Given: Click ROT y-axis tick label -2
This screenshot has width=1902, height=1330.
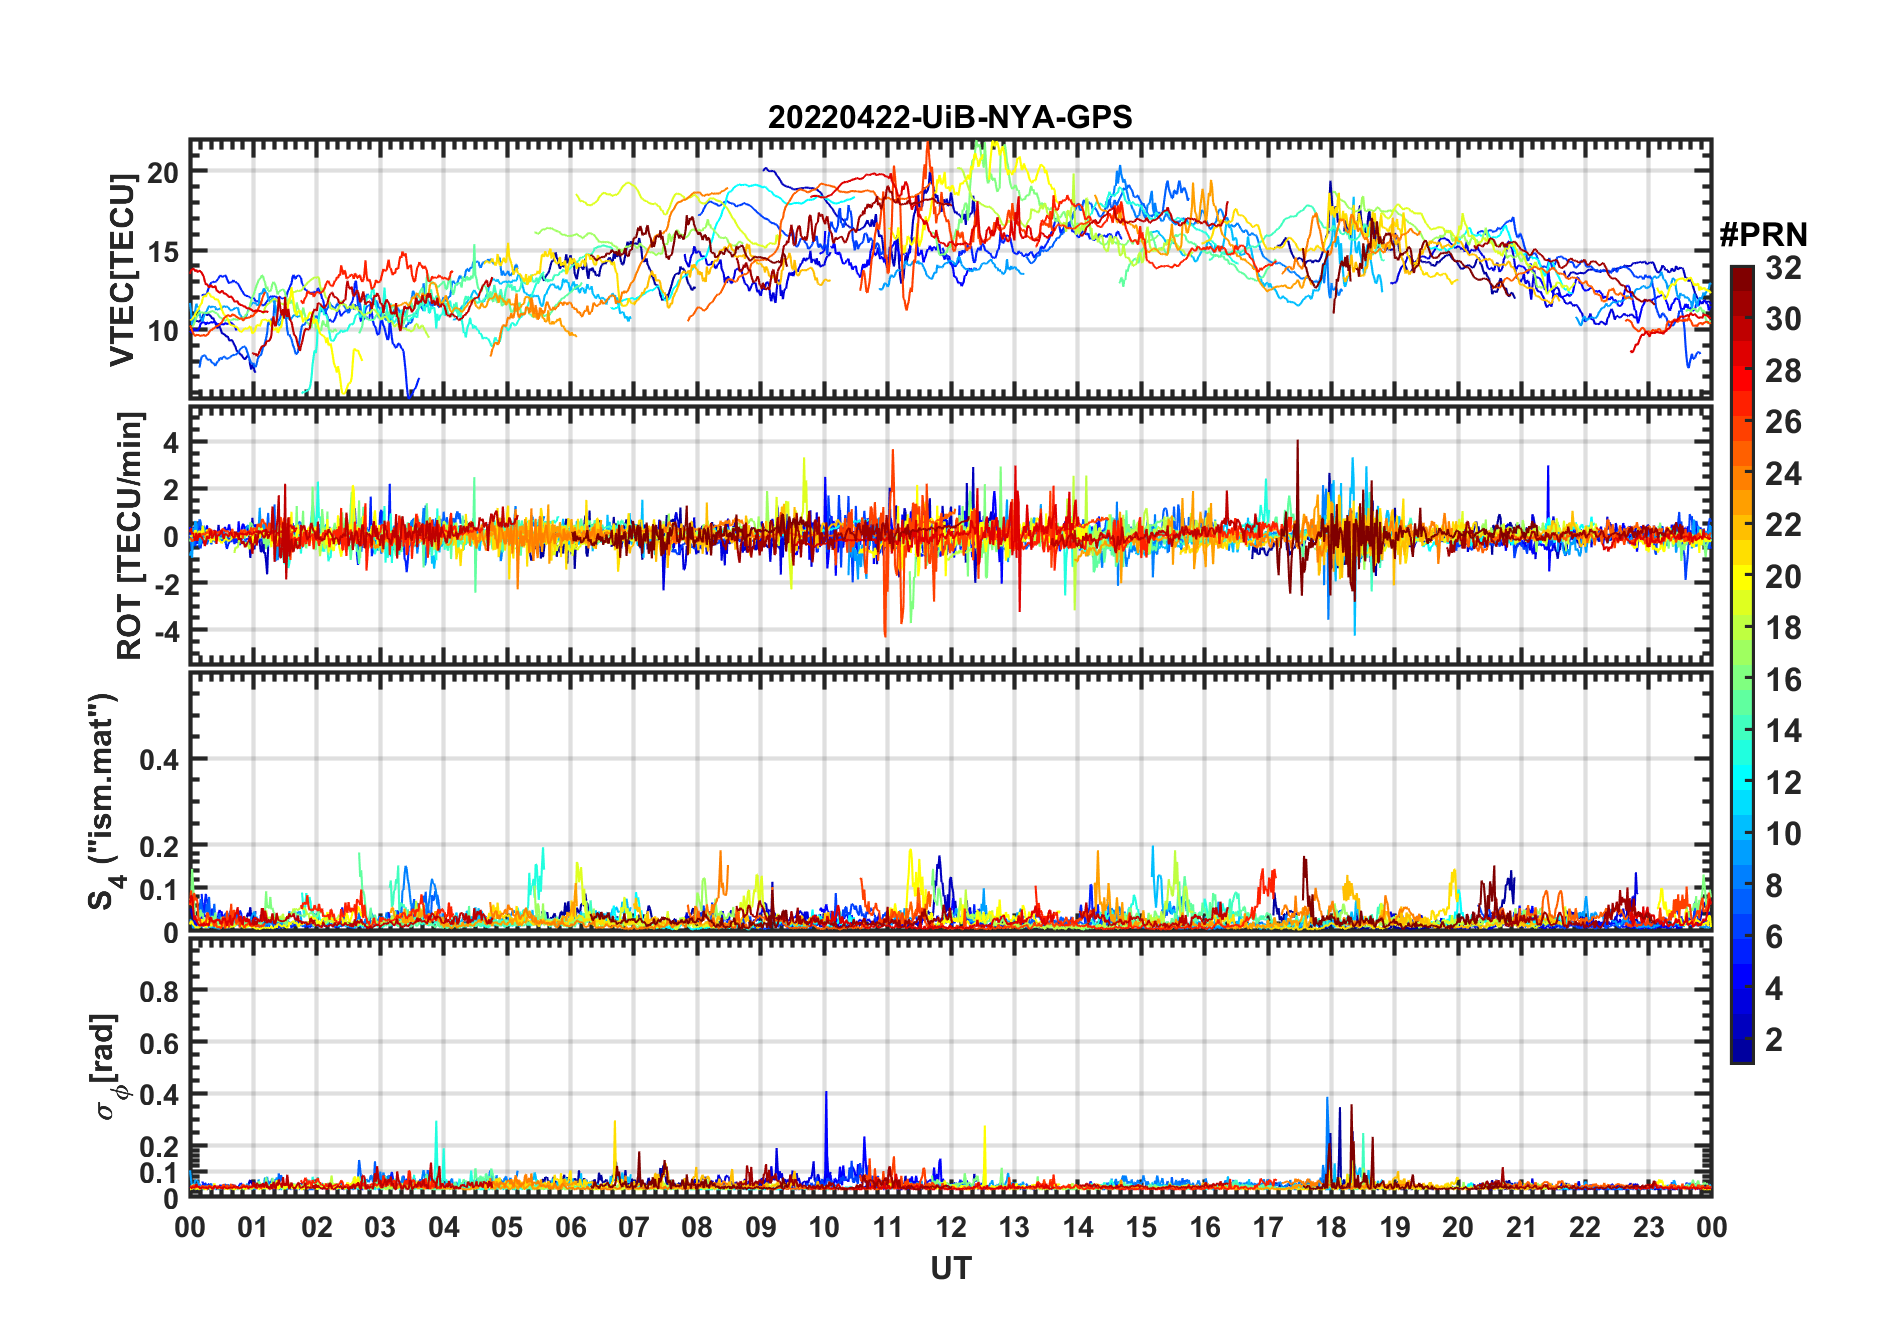Looking at the screenshot, I should click(x=166, y=584).
